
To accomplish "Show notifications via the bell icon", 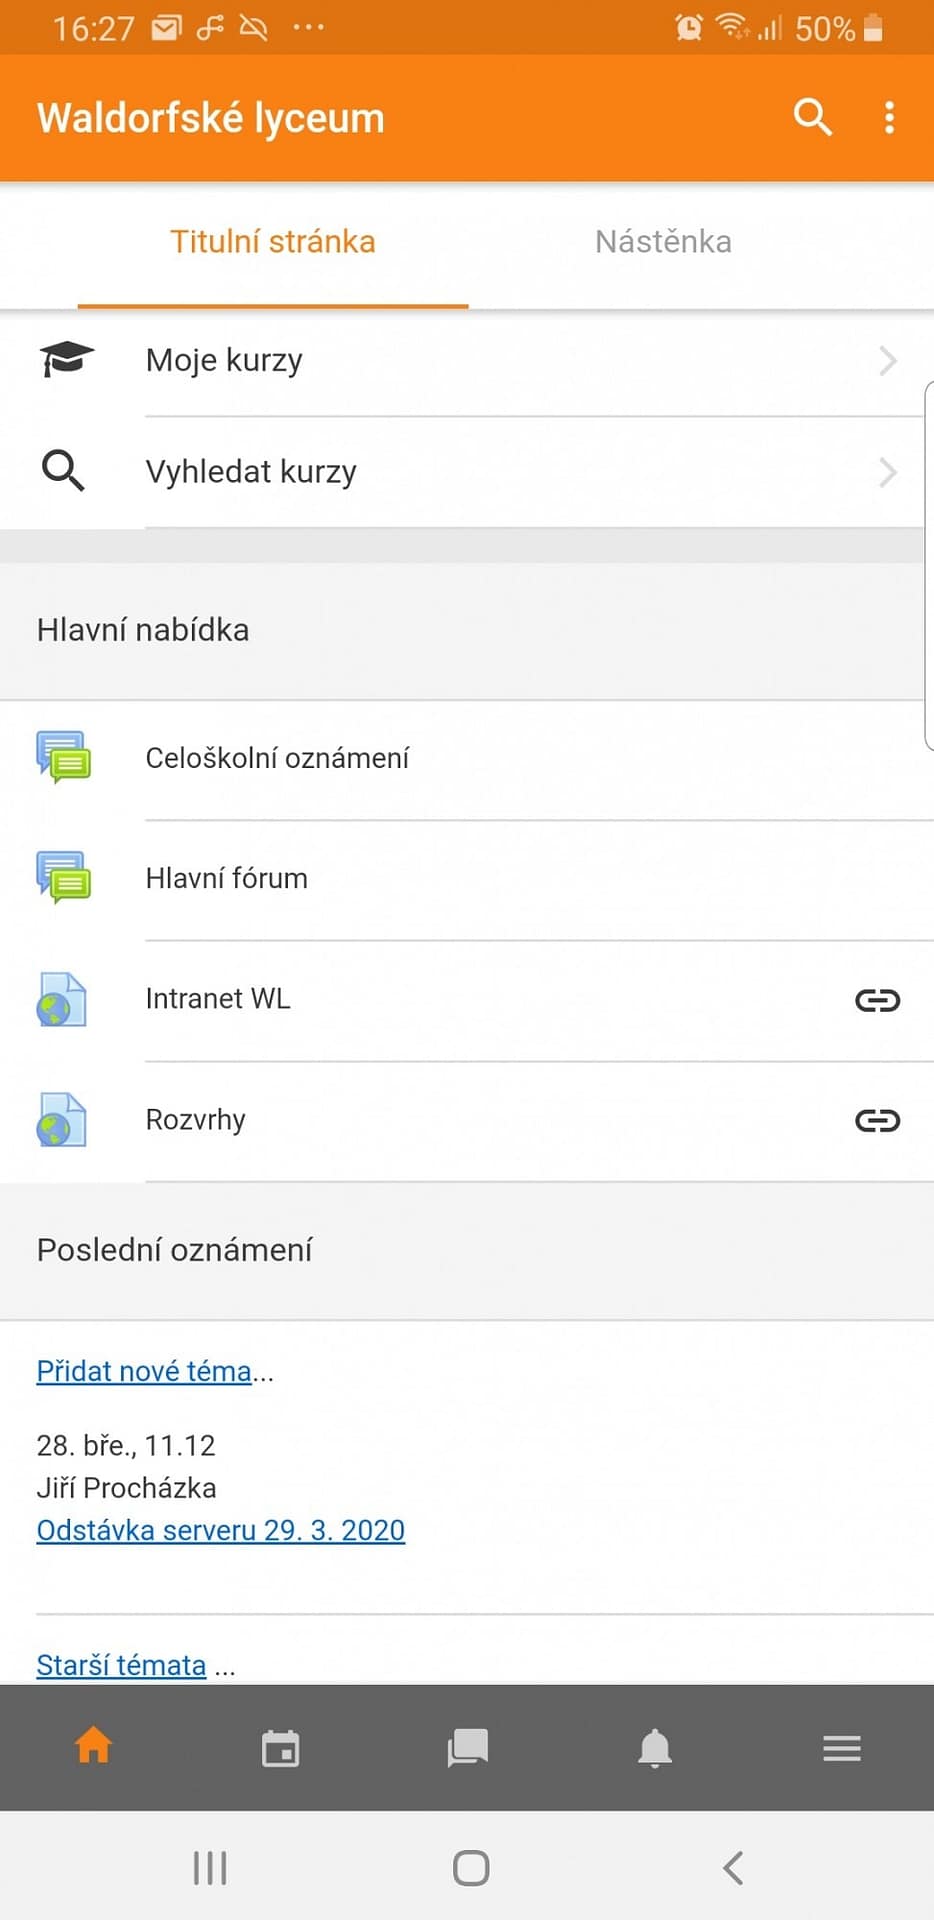I will coord(655,1748).
